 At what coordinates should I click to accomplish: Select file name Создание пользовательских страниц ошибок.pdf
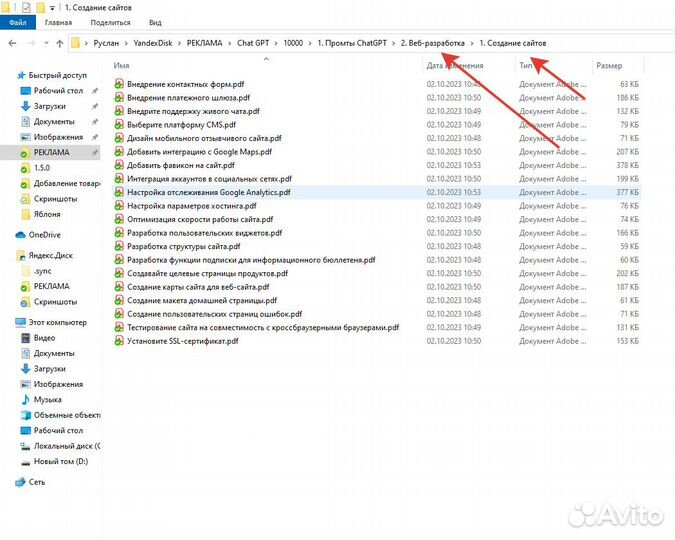(214, 314)
